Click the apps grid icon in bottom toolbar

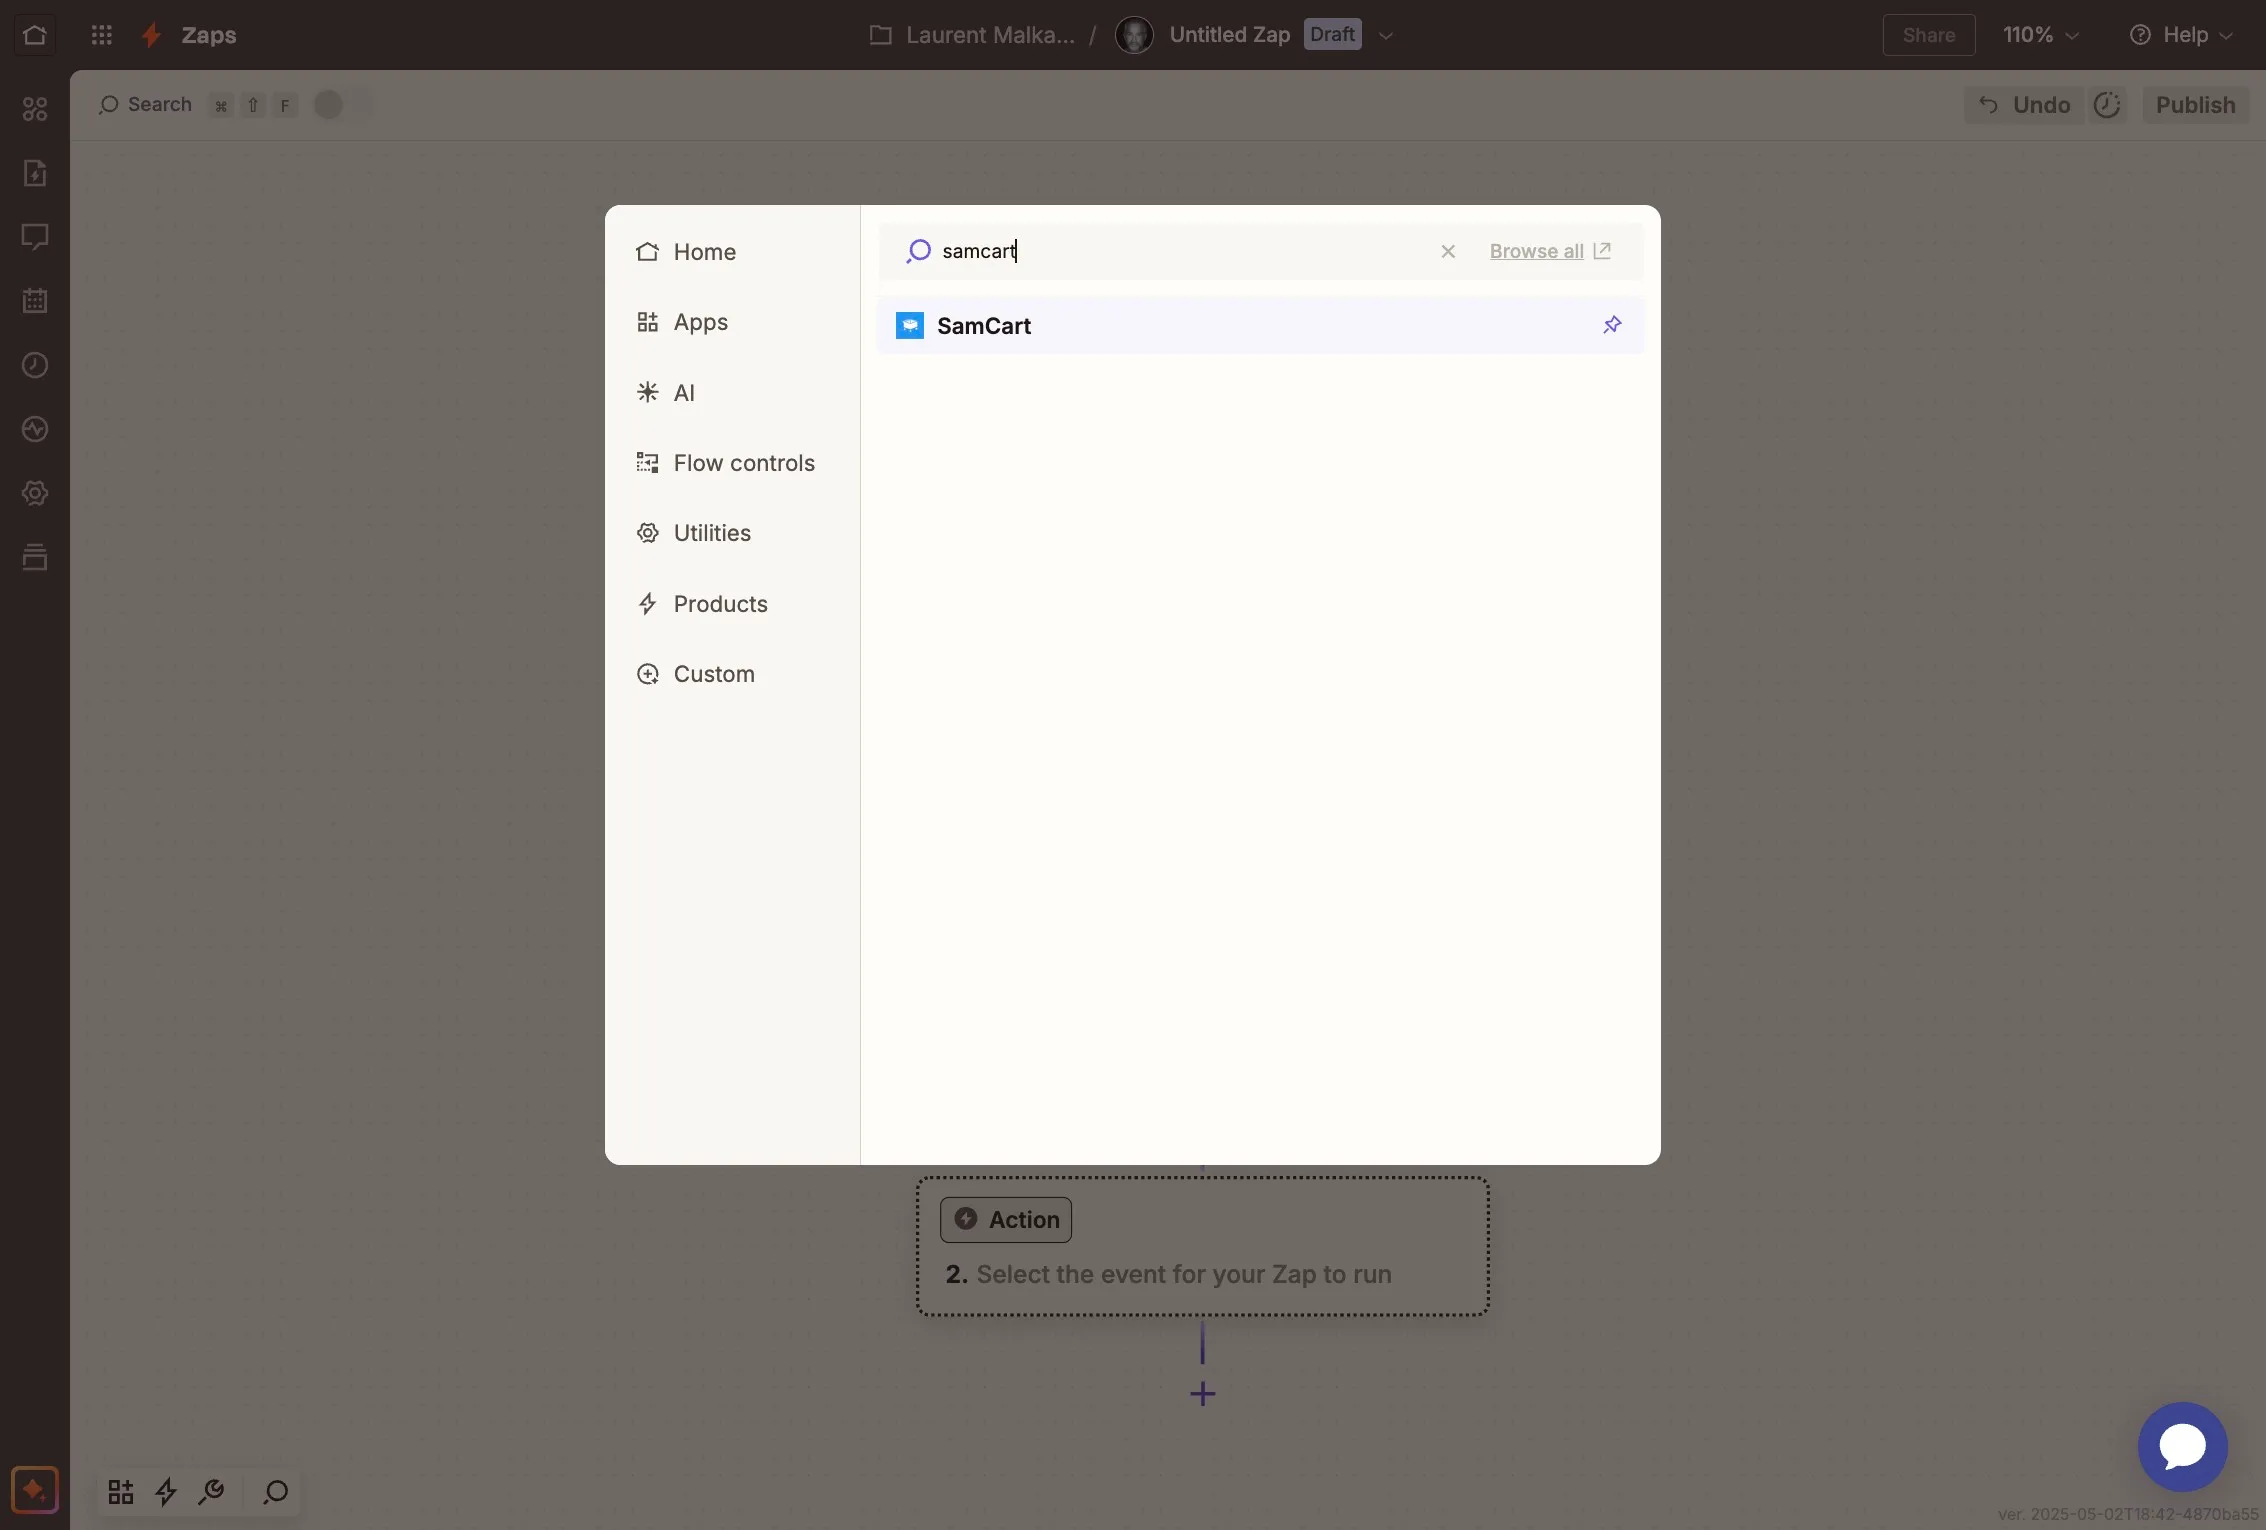click(121, 1492)
